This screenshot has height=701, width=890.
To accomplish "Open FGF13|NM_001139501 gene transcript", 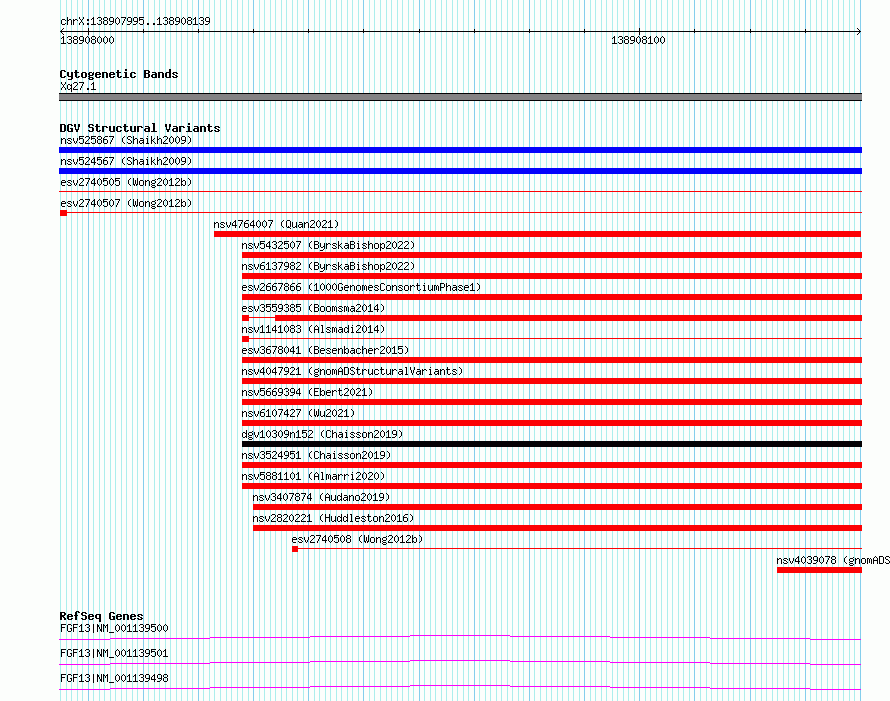I will [x=114, y=653].
